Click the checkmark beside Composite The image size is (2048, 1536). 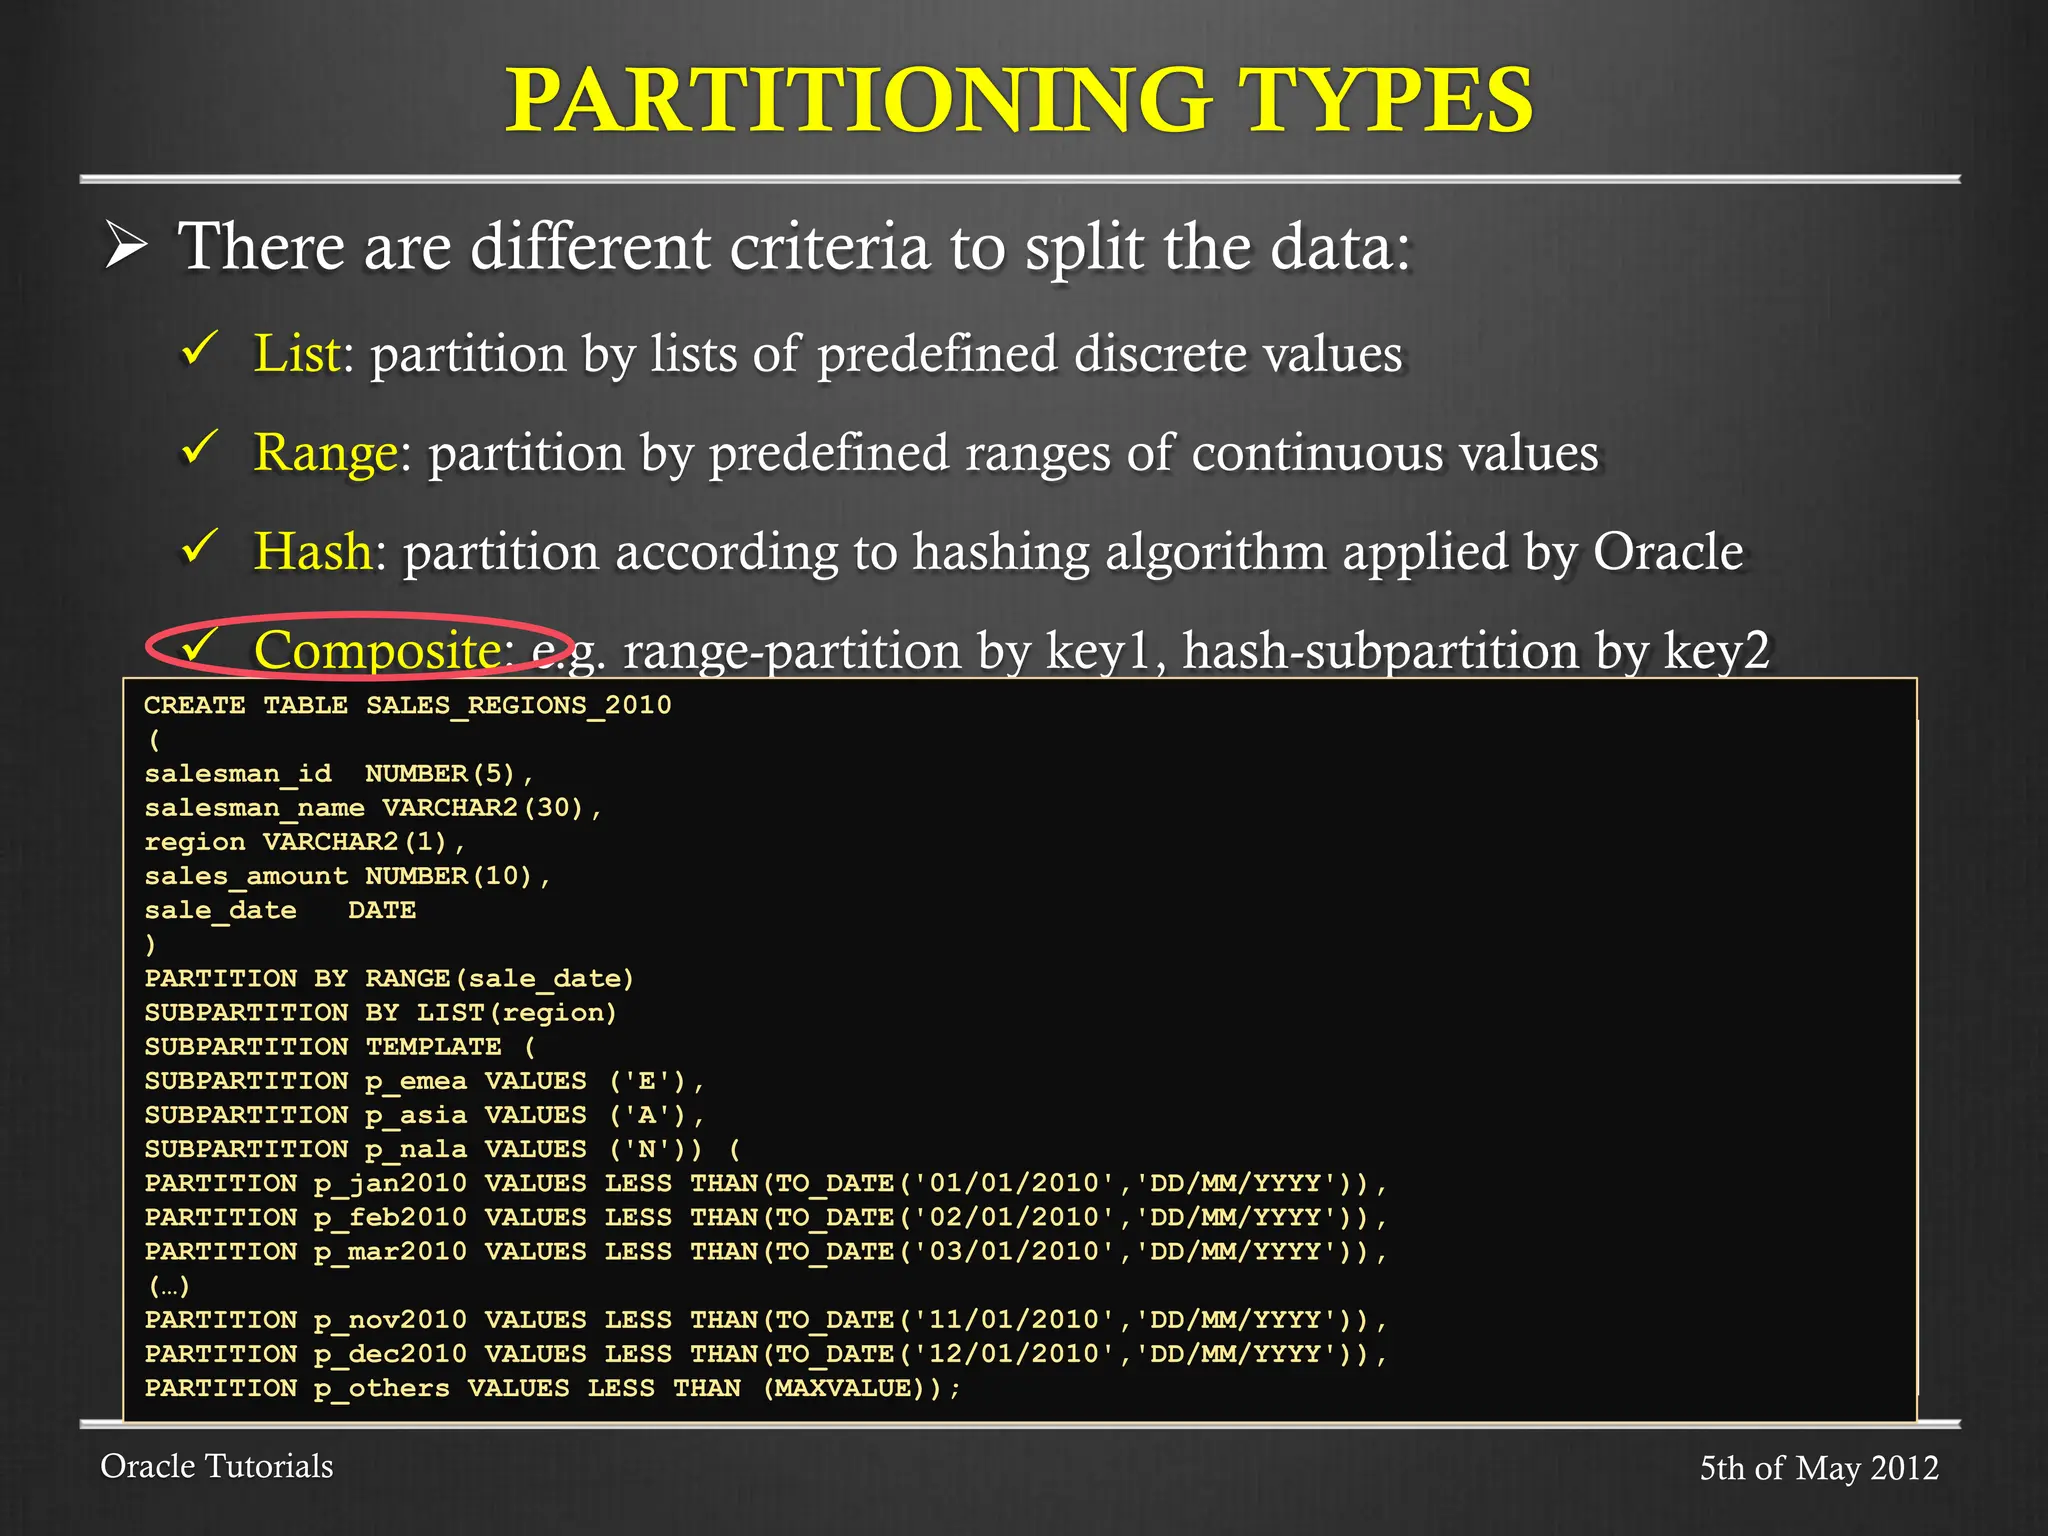pyautogui.click(x=199, y=645)
